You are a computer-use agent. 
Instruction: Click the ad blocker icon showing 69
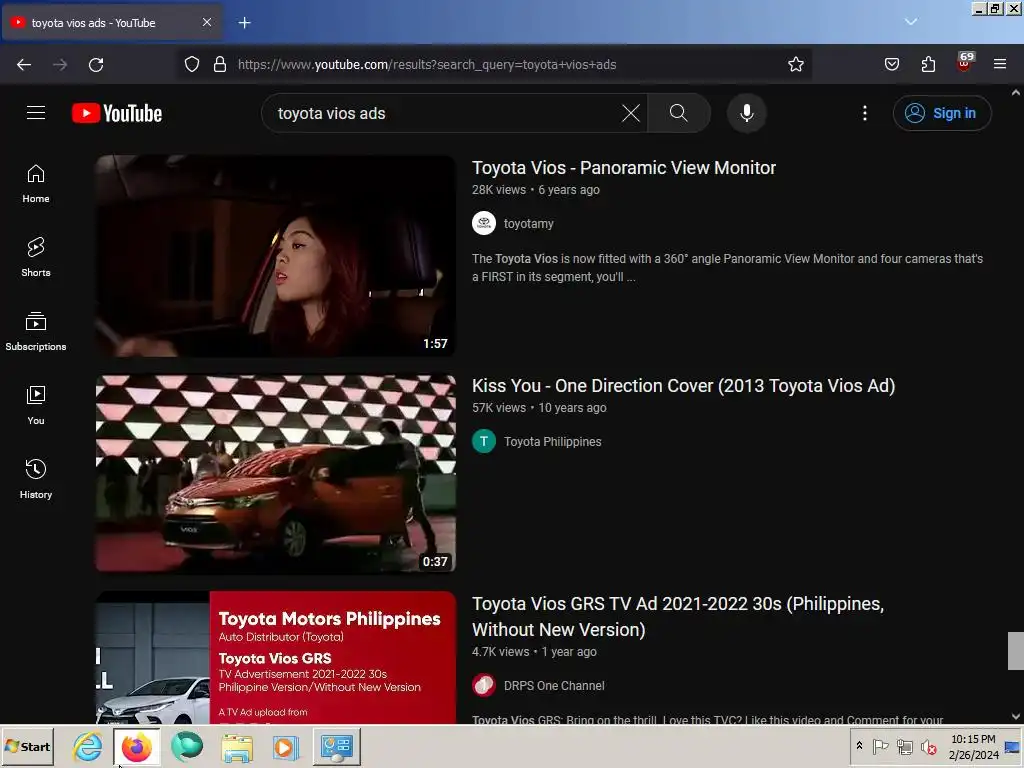pos(964,63)
